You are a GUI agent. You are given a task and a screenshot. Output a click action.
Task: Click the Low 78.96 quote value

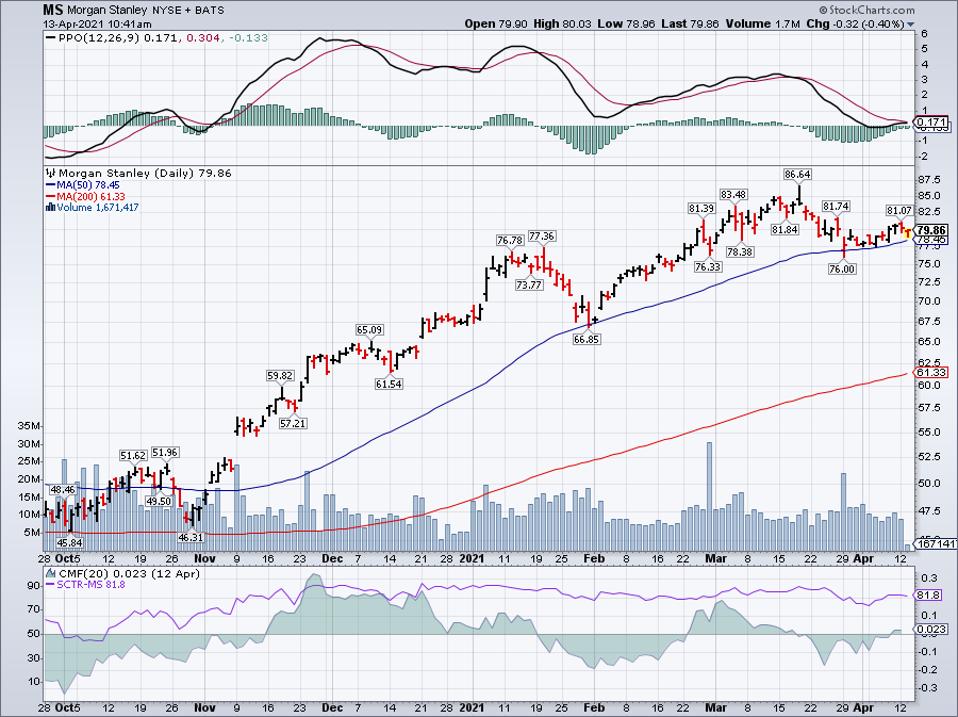pos(626,24)
